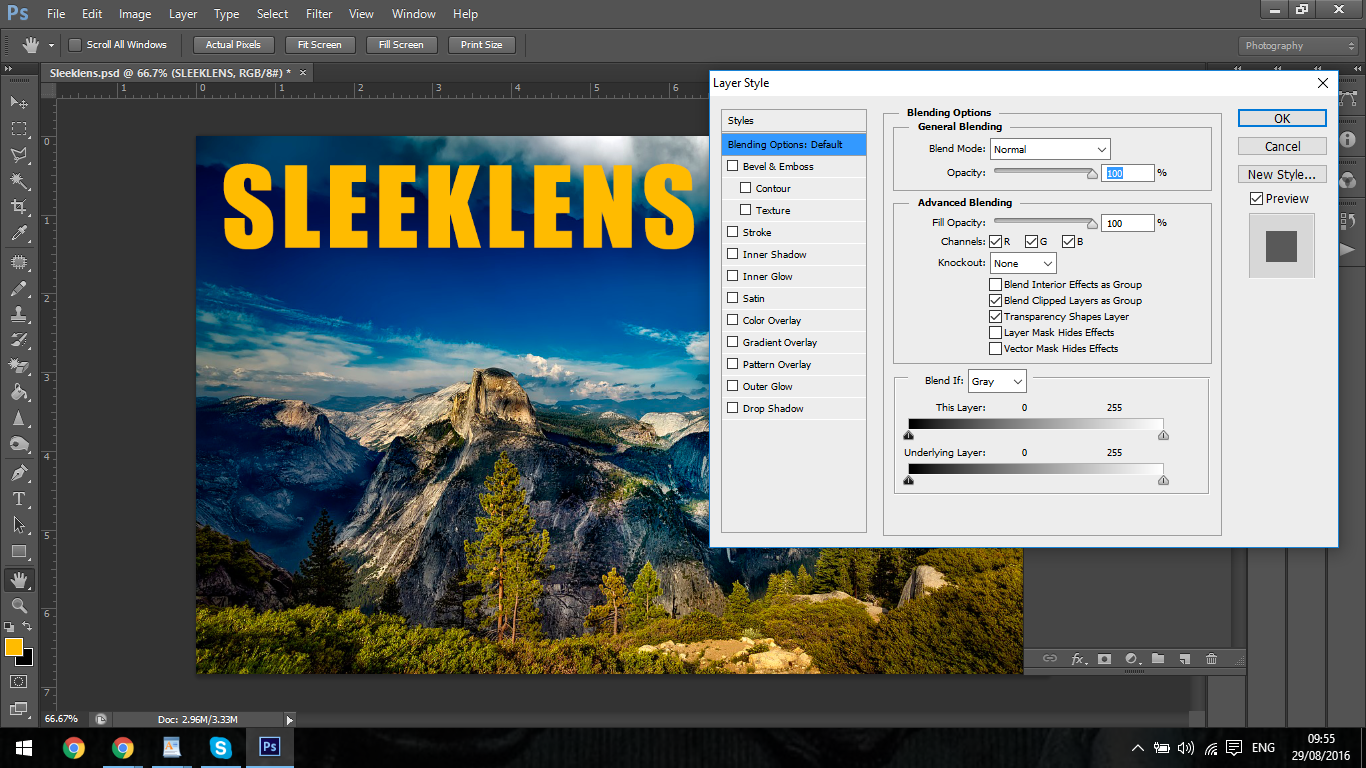This screenshot has height=768, width=1366.
Task: Click the Fit Screen button
Action: [x=319, y=44]
